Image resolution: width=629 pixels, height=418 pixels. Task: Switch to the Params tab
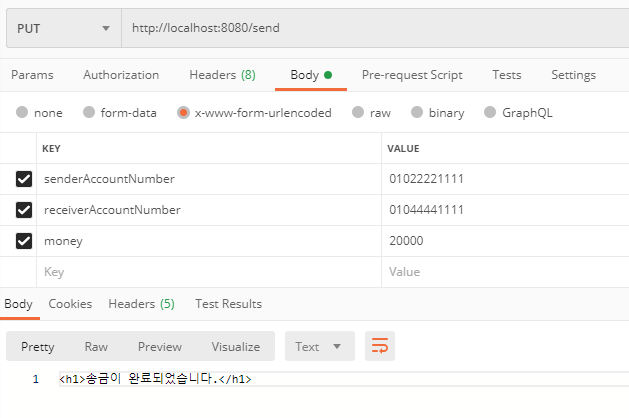(32, 75)
